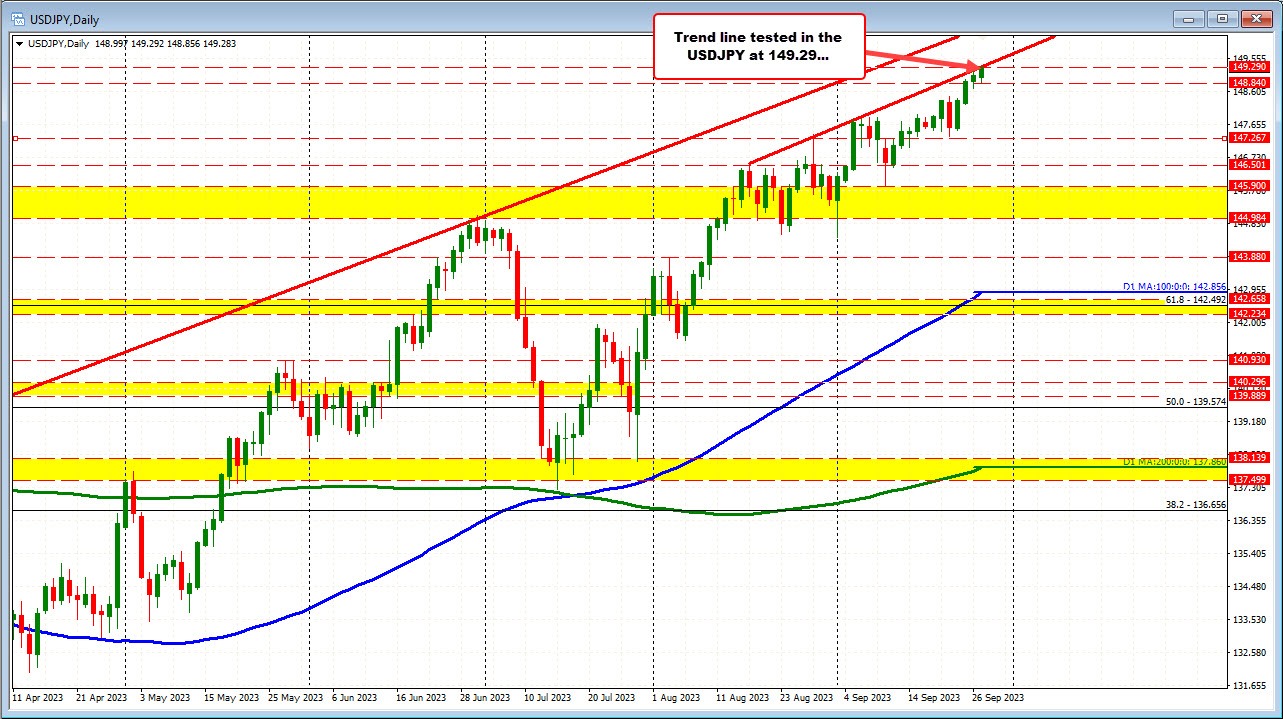The height and width of the screenshot is (719, 1283).
Task: Click the 147.267 price tag on the right axis
Action: click(x=1248, y=139)
